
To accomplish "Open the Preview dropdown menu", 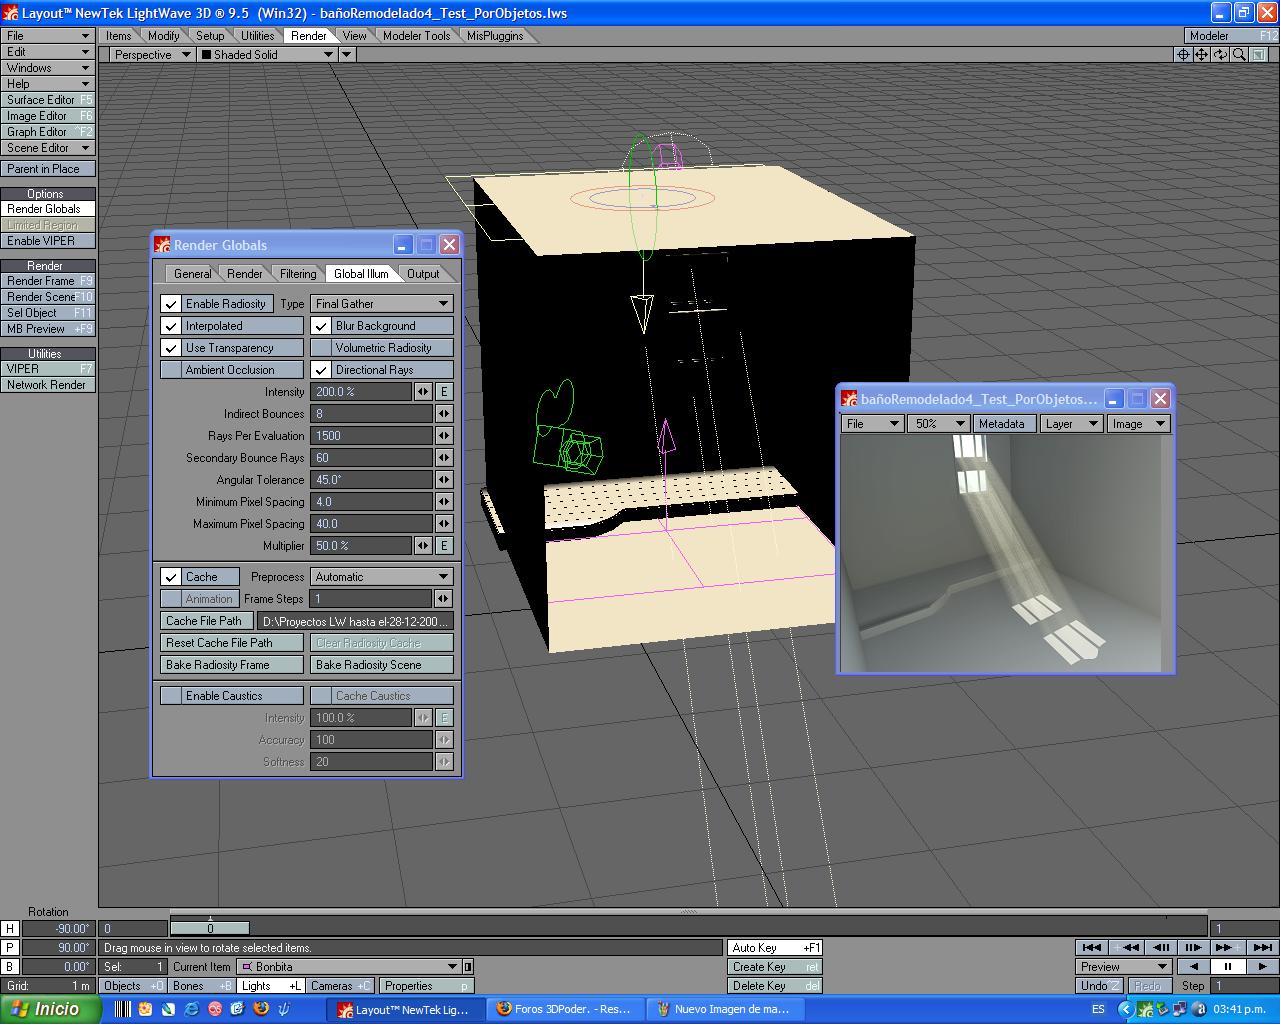I will (x=1124, y=967).
